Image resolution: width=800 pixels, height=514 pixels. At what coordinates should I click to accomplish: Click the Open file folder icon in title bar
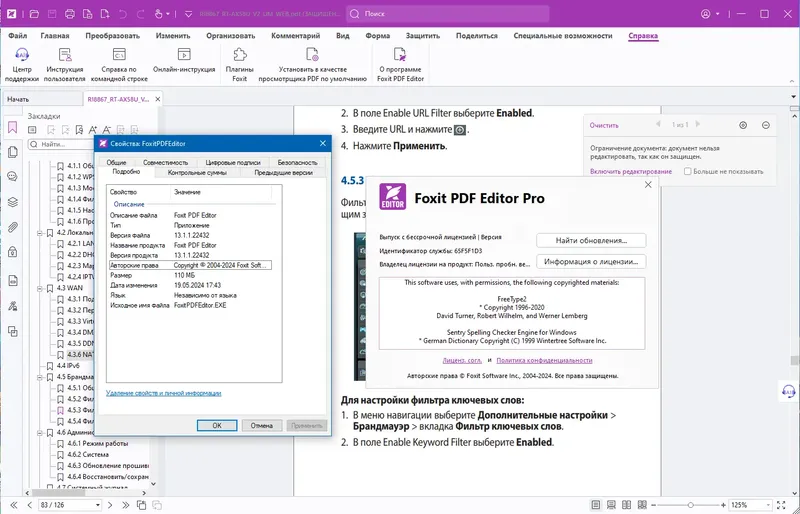click(x=34, y=14)
